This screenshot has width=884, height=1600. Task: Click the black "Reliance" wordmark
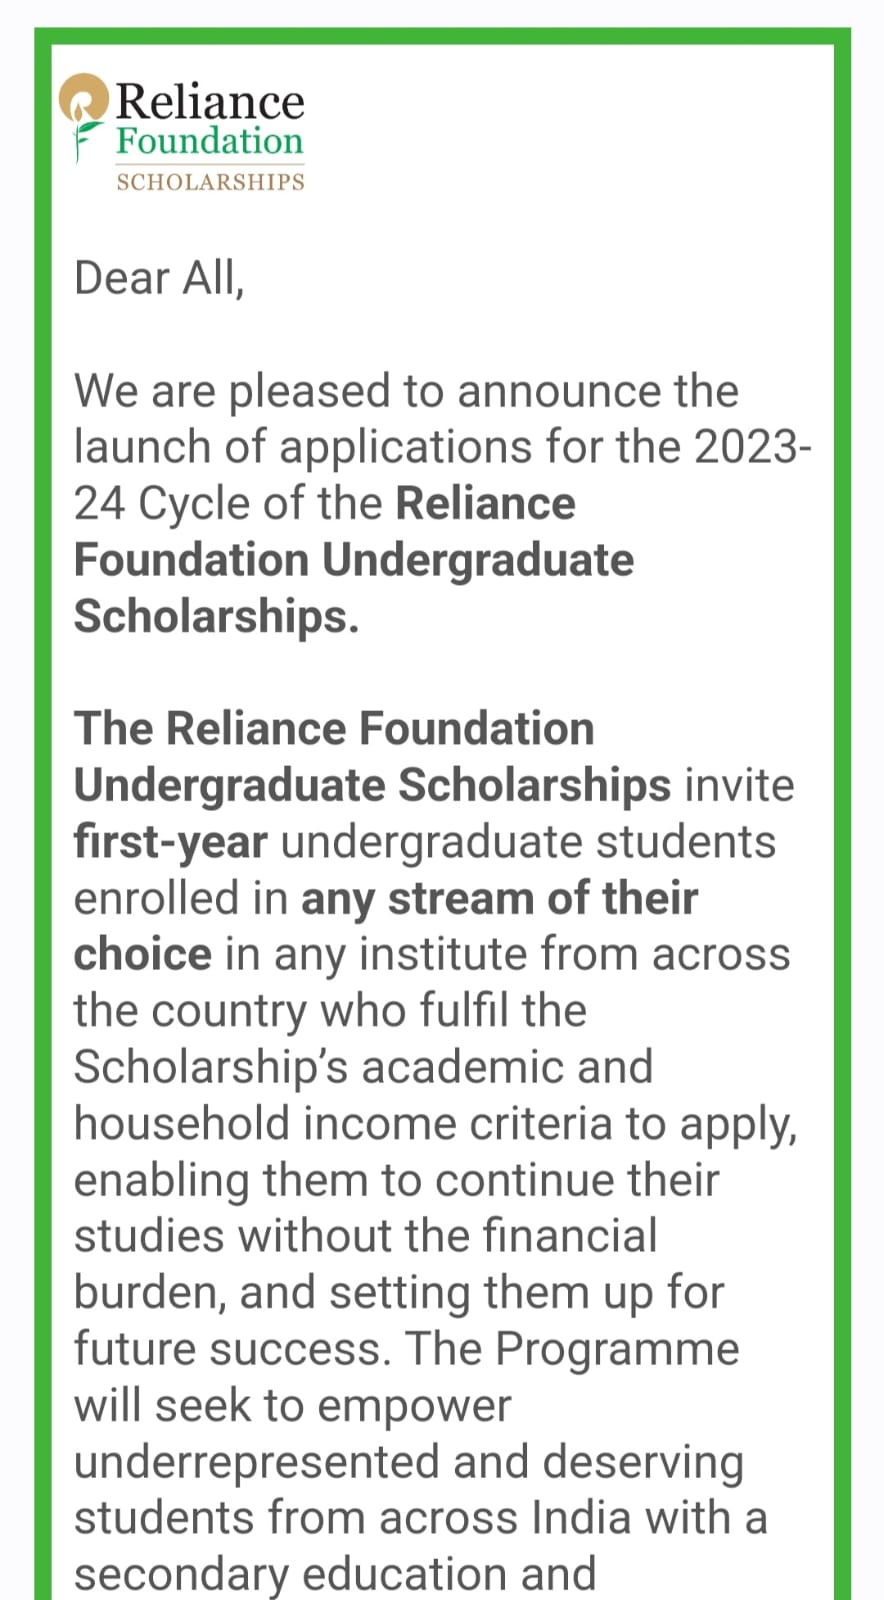click(210, 102)
